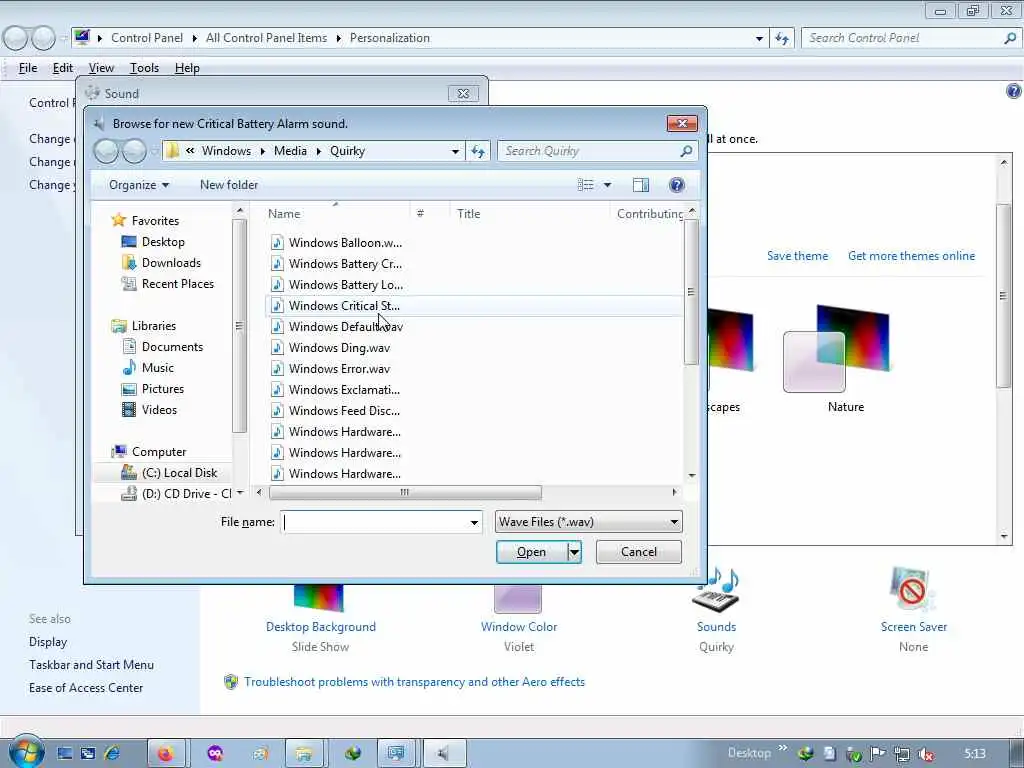Expand the File name combo box dropdown
The height and width of the screenshot is (768, 1024).
474,522
